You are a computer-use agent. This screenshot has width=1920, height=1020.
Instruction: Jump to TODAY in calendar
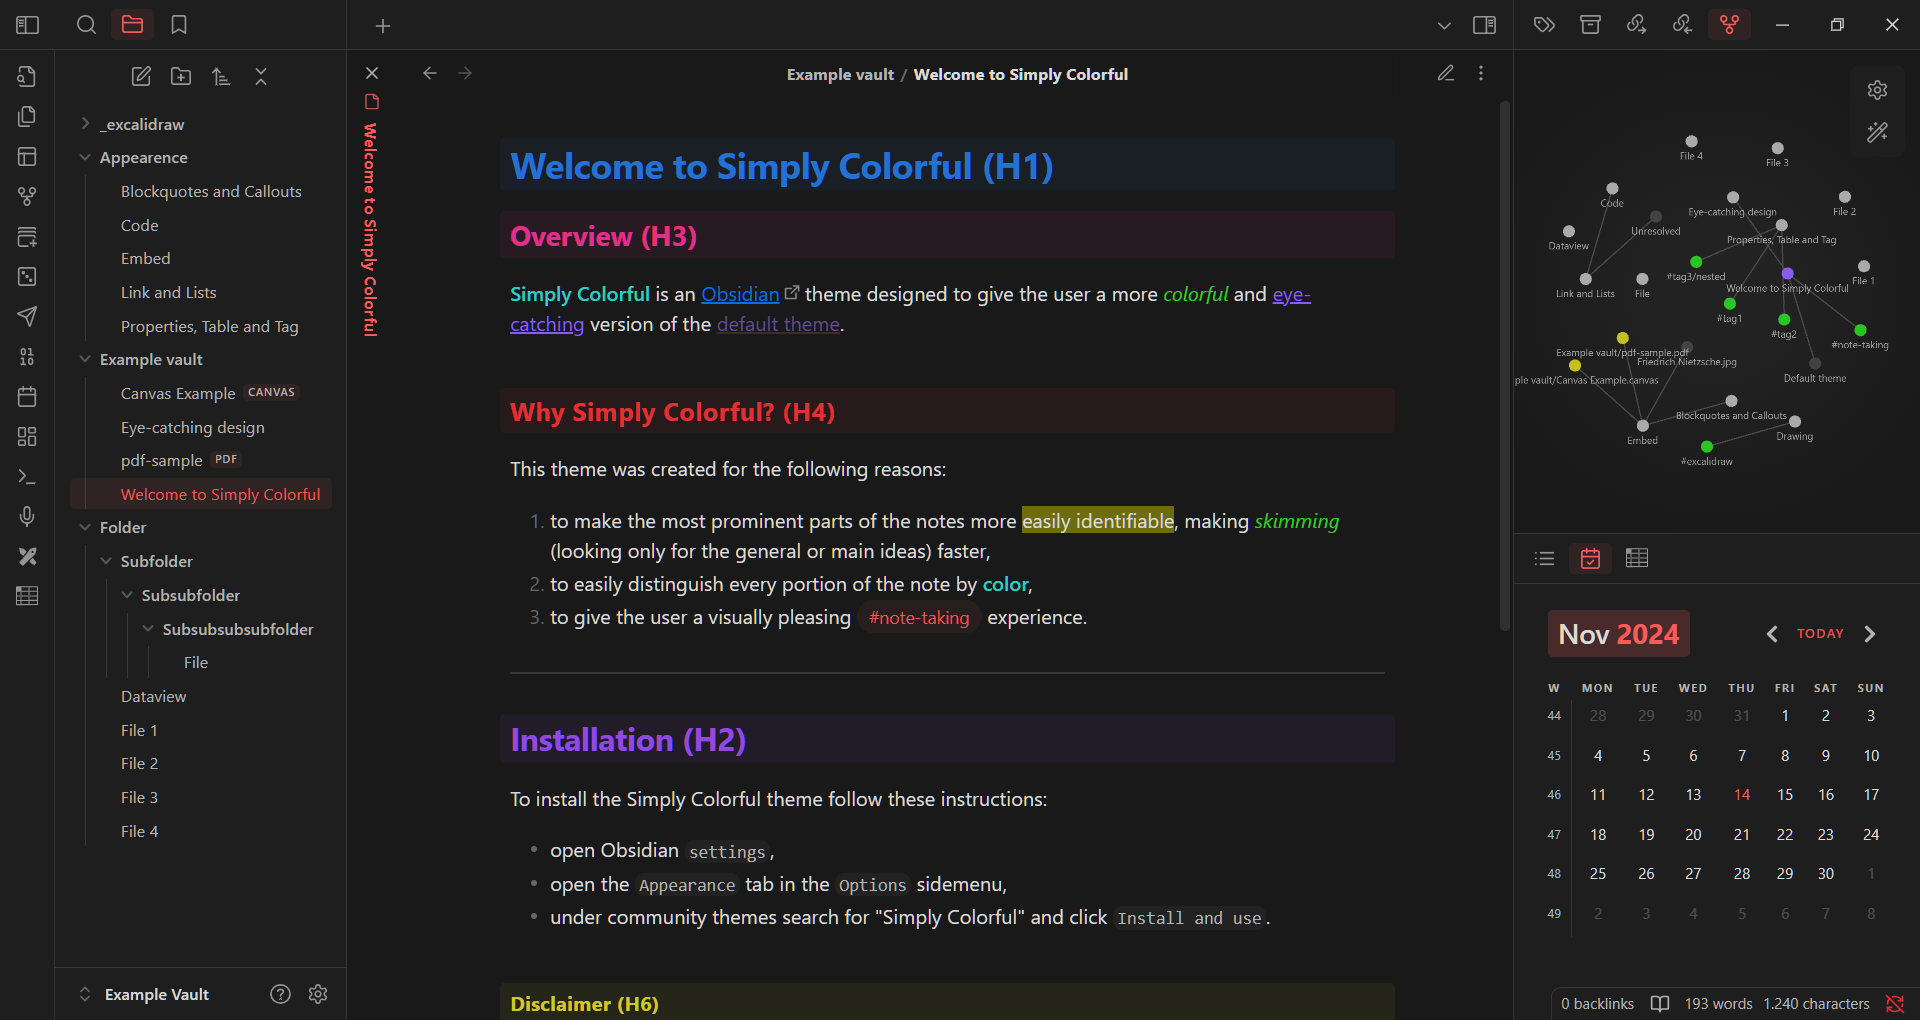(1820, 634)
